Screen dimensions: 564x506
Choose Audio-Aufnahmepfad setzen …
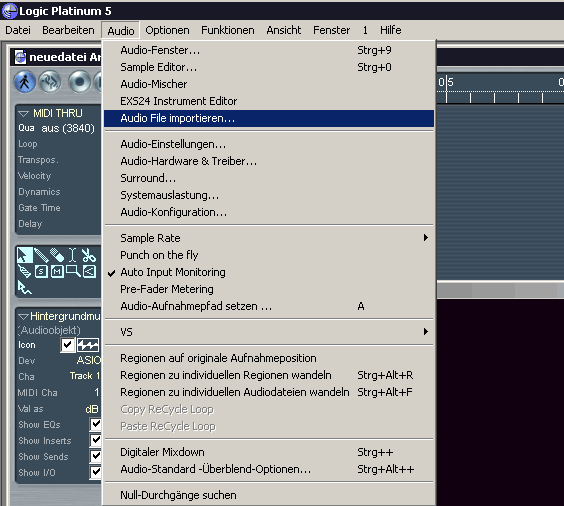click(x=269, y=306)
